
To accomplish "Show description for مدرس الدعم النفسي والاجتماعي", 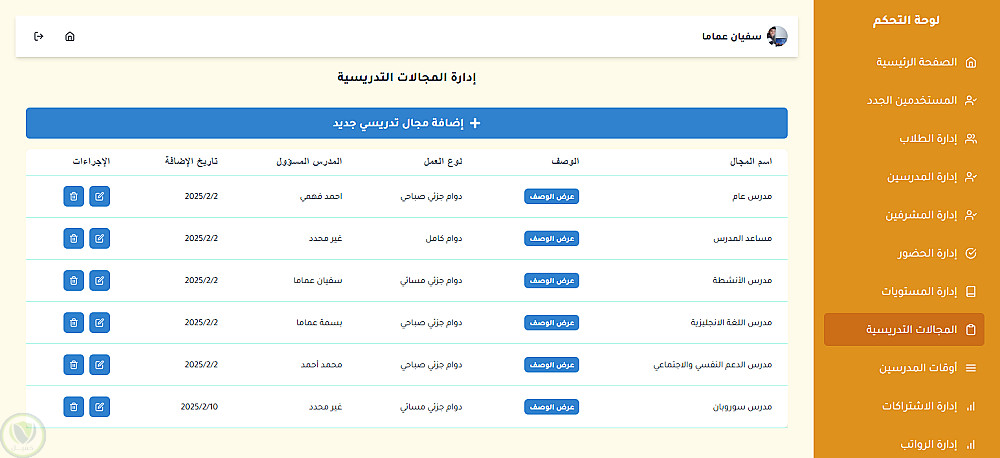I will [552, 365].
